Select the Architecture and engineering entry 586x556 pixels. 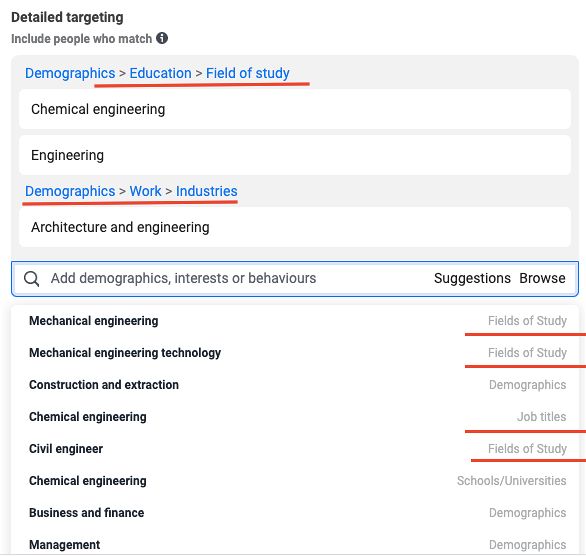[x=294, y=227]
